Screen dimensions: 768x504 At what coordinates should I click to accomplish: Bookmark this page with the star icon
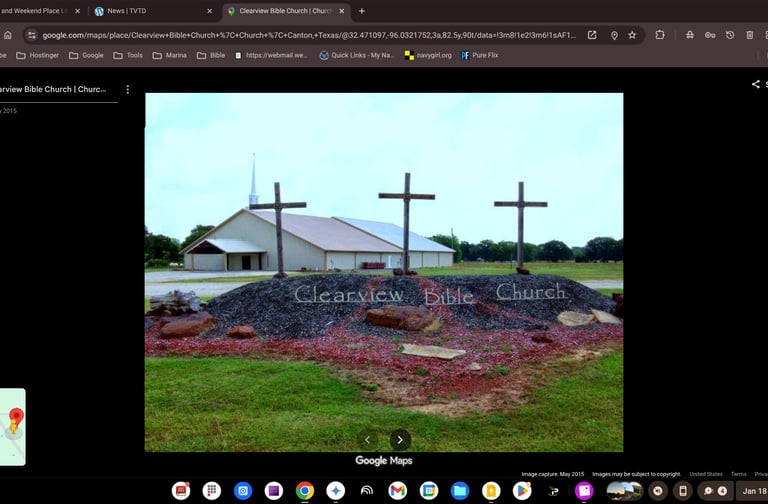632,35
